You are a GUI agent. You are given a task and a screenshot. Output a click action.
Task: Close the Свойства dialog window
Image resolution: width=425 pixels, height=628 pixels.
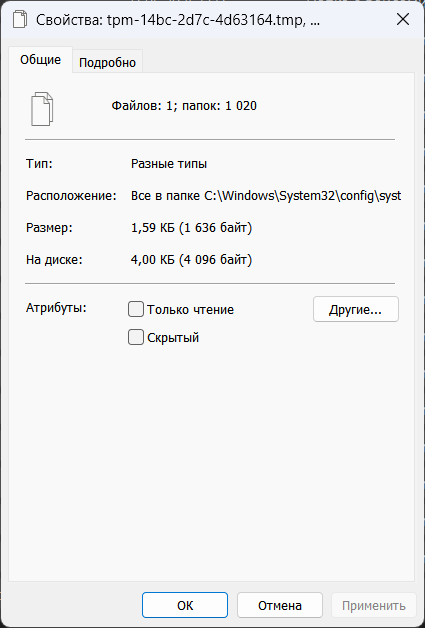pyautogui.click(x=403, y=19)
